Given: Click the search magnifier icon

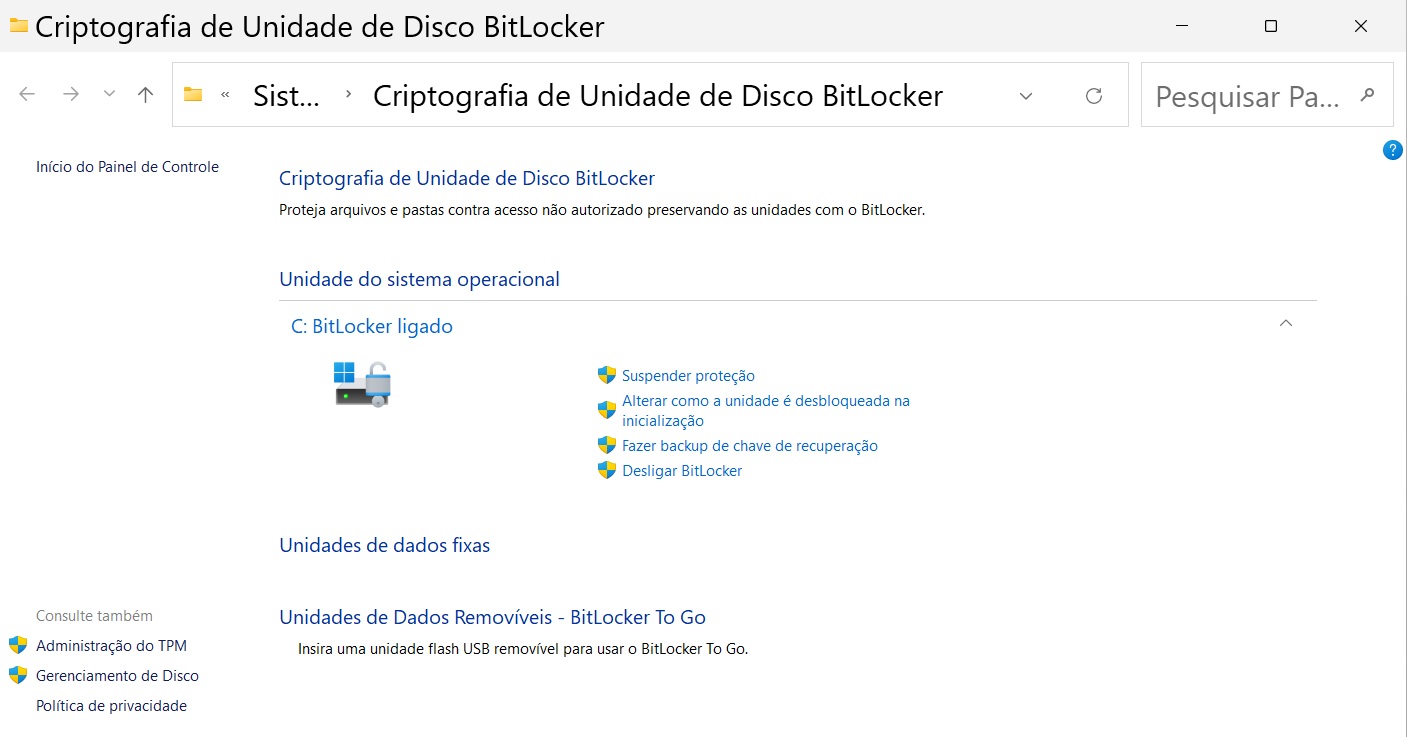Looking at the screenshot, I should pyautogui.click(x=1368, y=95).
